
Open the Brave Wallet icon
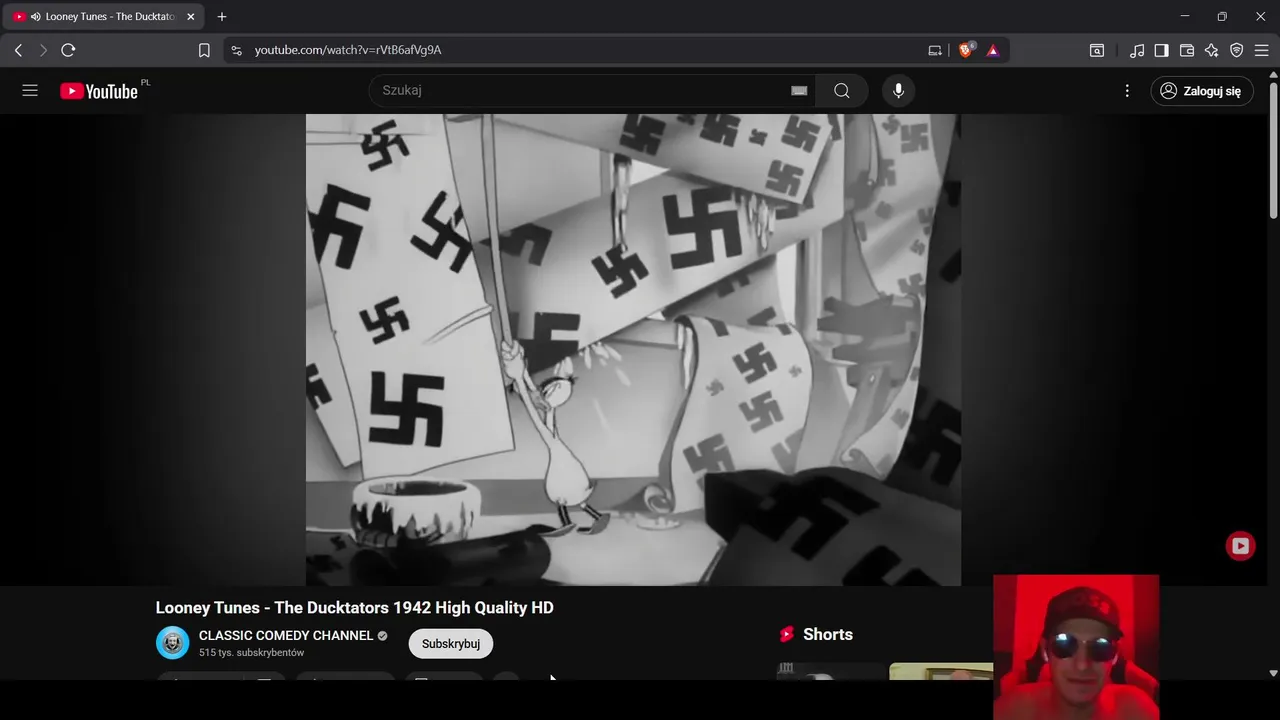1187,50
